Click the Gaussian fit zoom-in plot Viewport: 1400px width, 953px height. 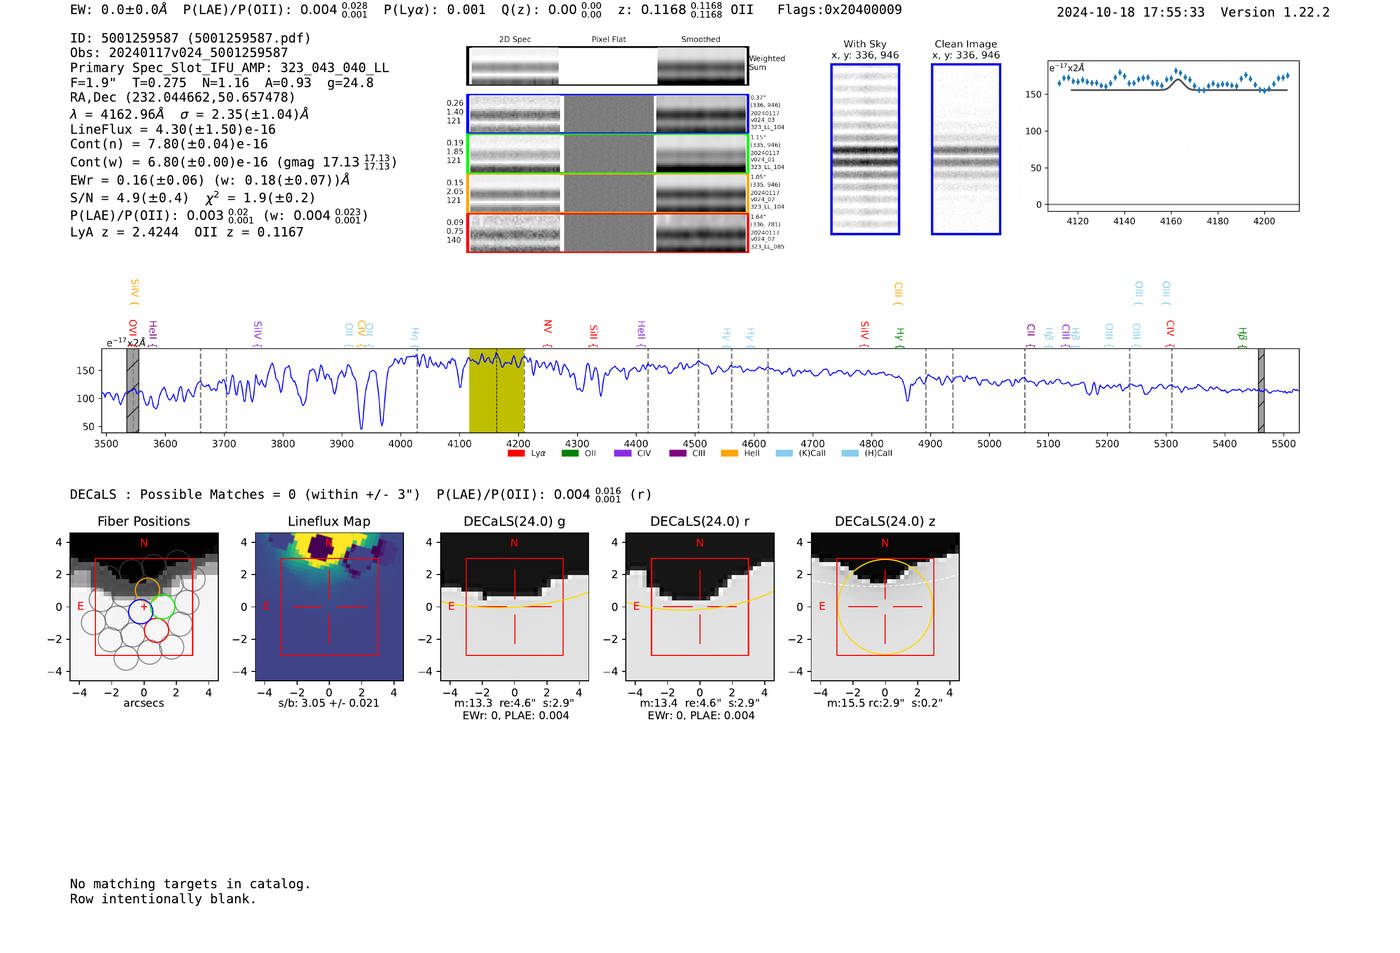point(1172,137)
